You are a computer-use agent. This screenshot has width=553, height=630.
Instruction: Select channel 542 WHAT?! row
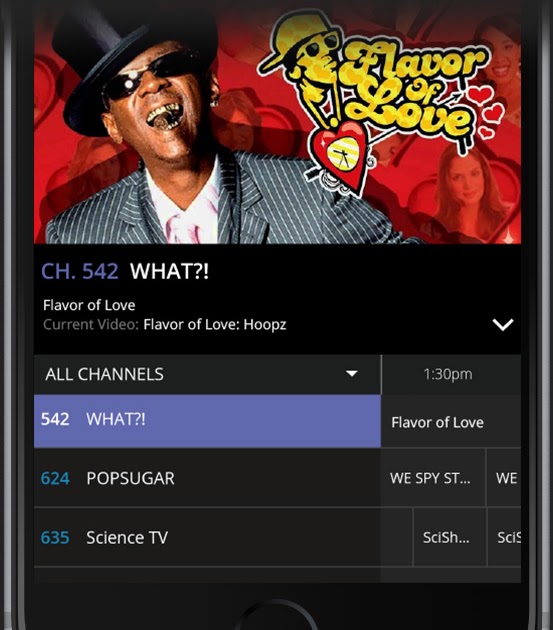207,421
